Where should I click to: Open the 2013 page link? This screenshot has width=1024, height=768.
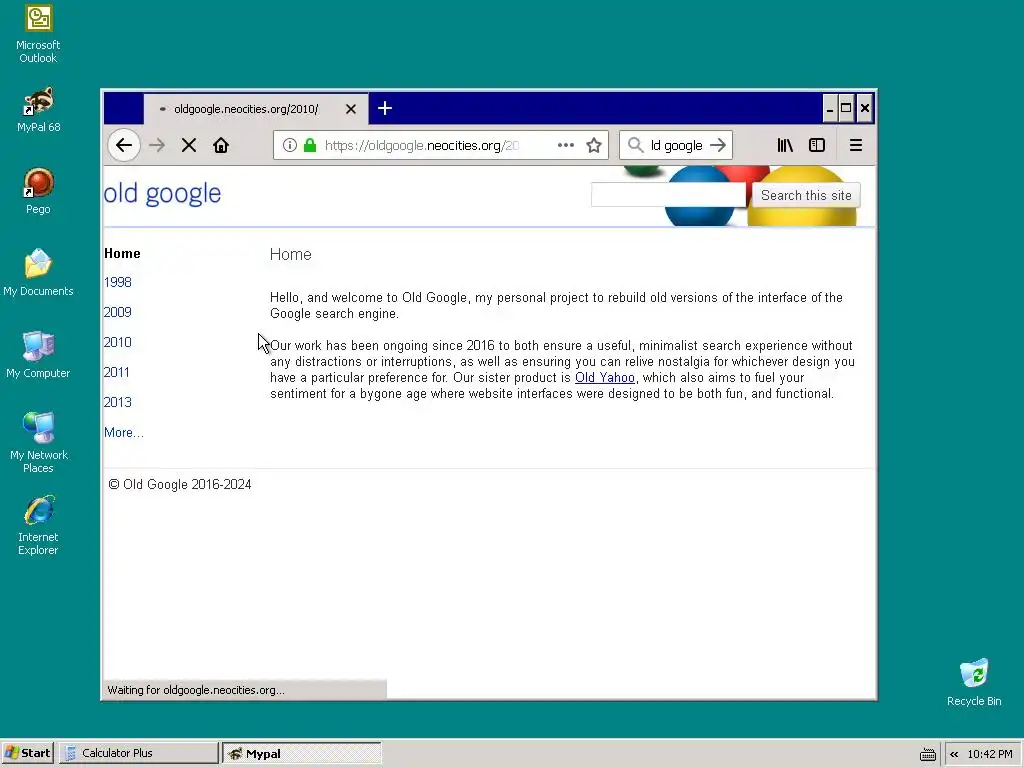click(x=118, y=402)
